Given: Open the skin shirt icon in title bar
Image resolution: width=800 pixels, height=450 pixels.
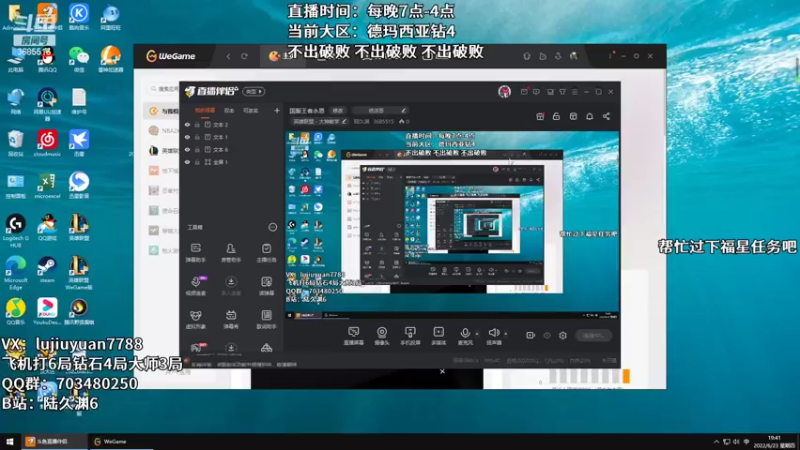Looking at the screenshot, I should pyautogui.click(x=562, y=92).
